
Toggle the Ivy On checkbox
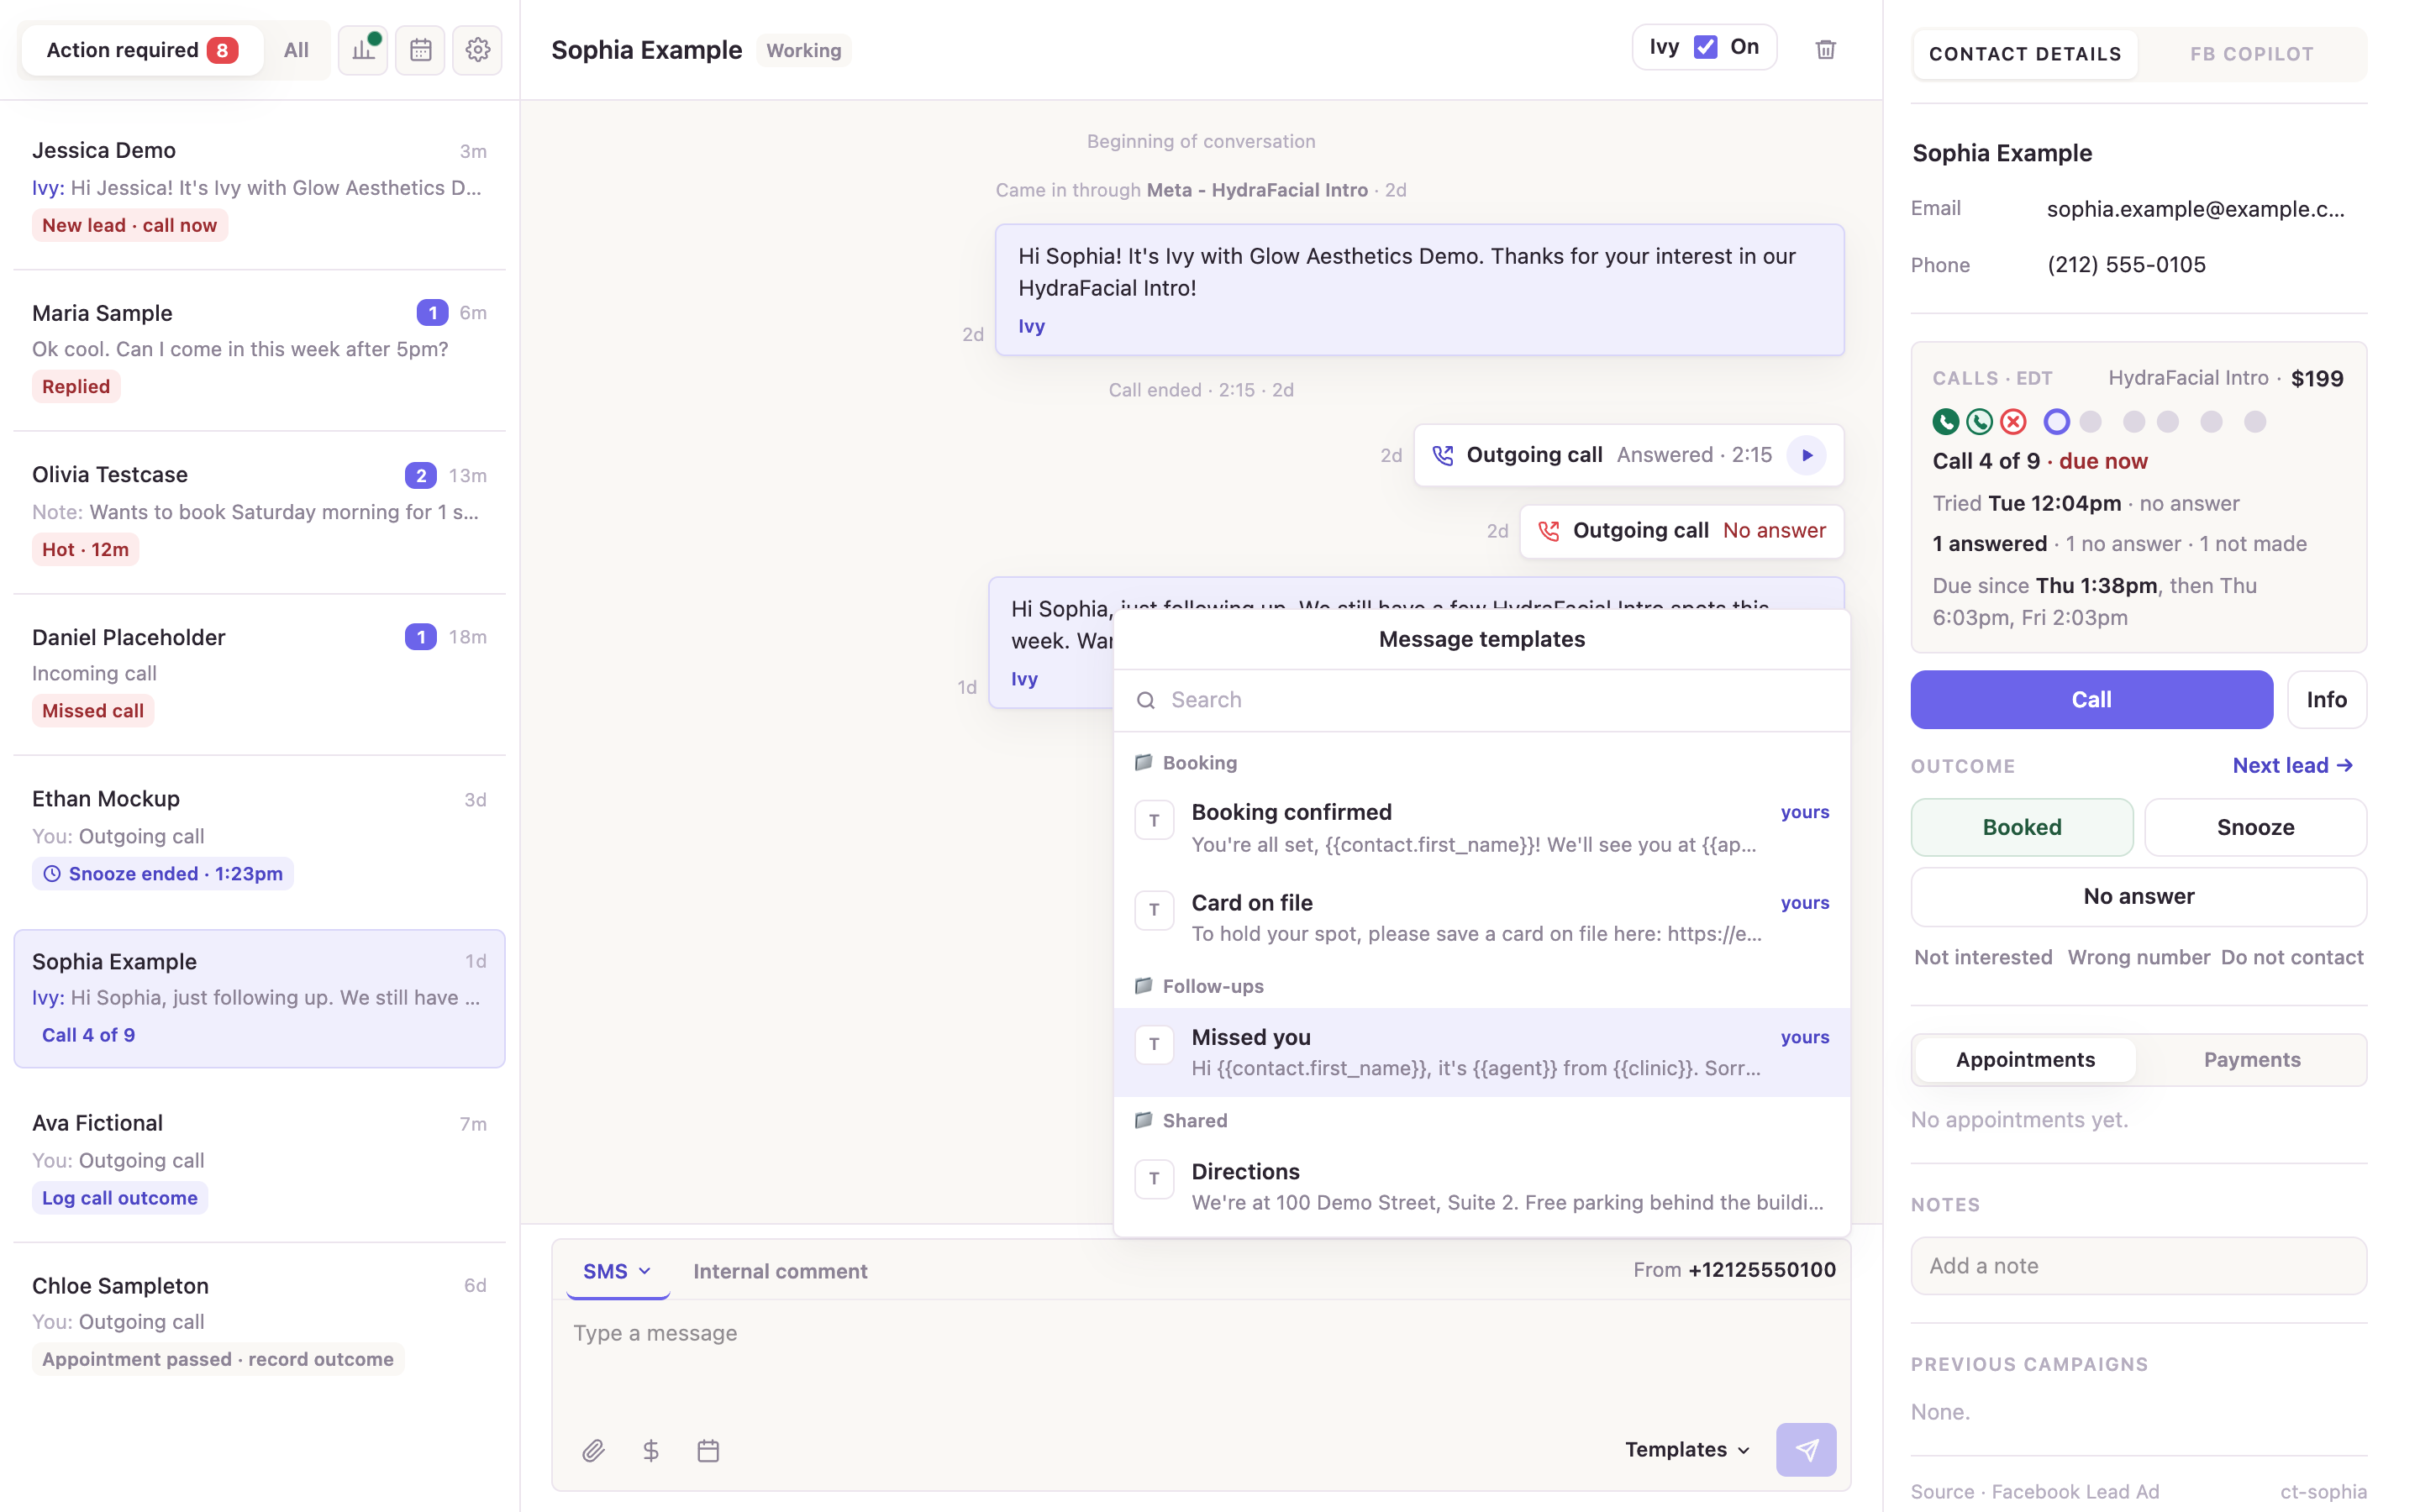point(1705,47)
